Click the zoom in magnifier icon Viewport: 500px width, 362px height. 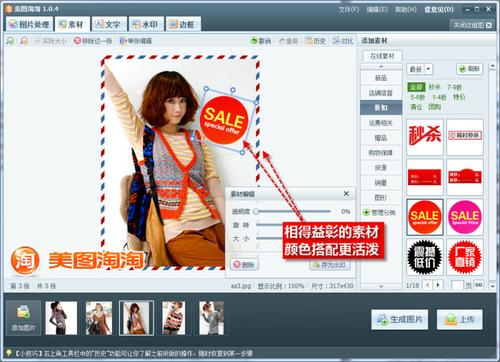11,41
